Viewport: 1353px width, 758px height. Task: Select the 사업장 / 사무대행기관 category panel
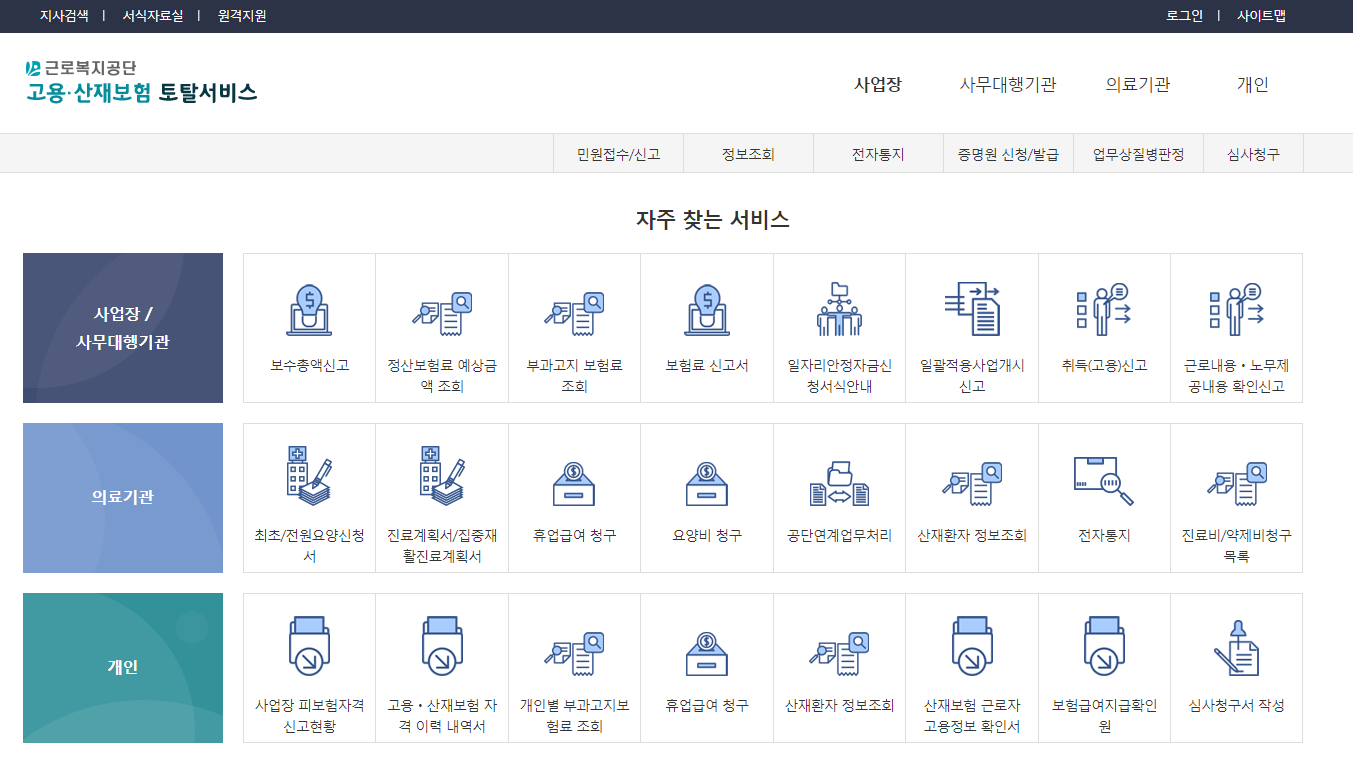(x=123, y=328)
